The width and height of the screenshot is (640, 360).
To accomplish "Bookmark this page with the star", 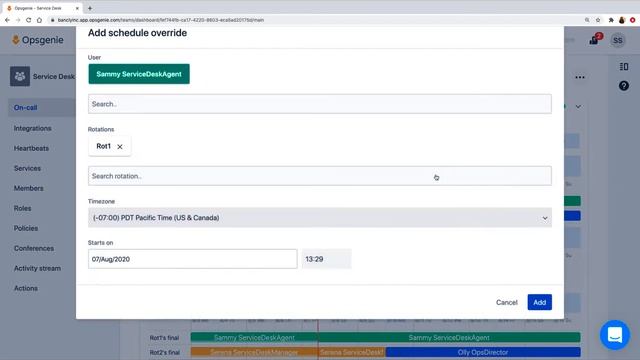I will click(598, 20).
